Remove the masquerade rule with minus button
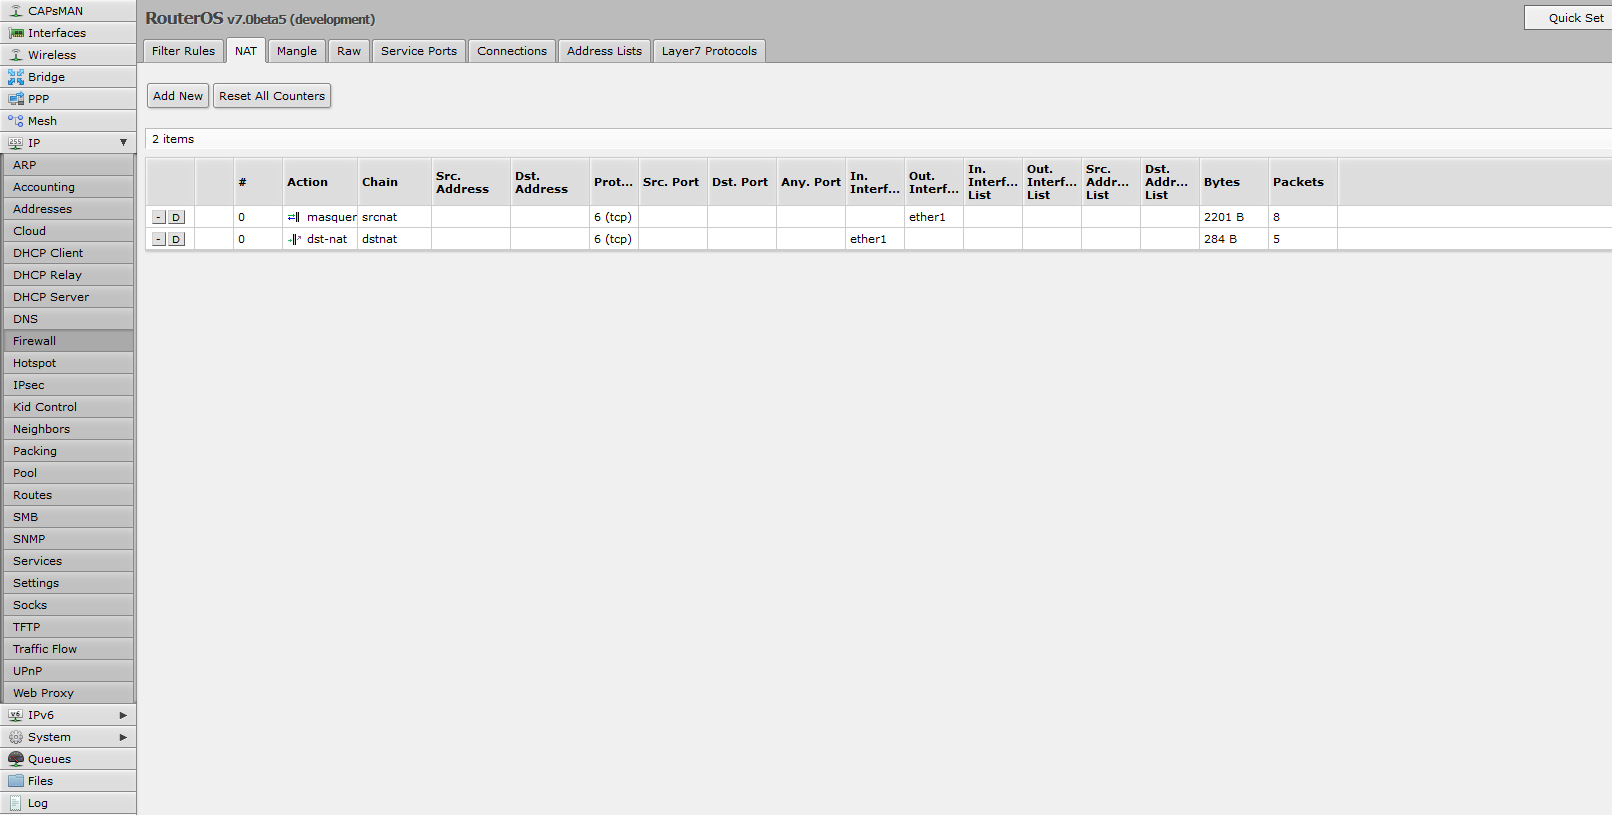The image size is (1612, 815). tap(158, 217)
